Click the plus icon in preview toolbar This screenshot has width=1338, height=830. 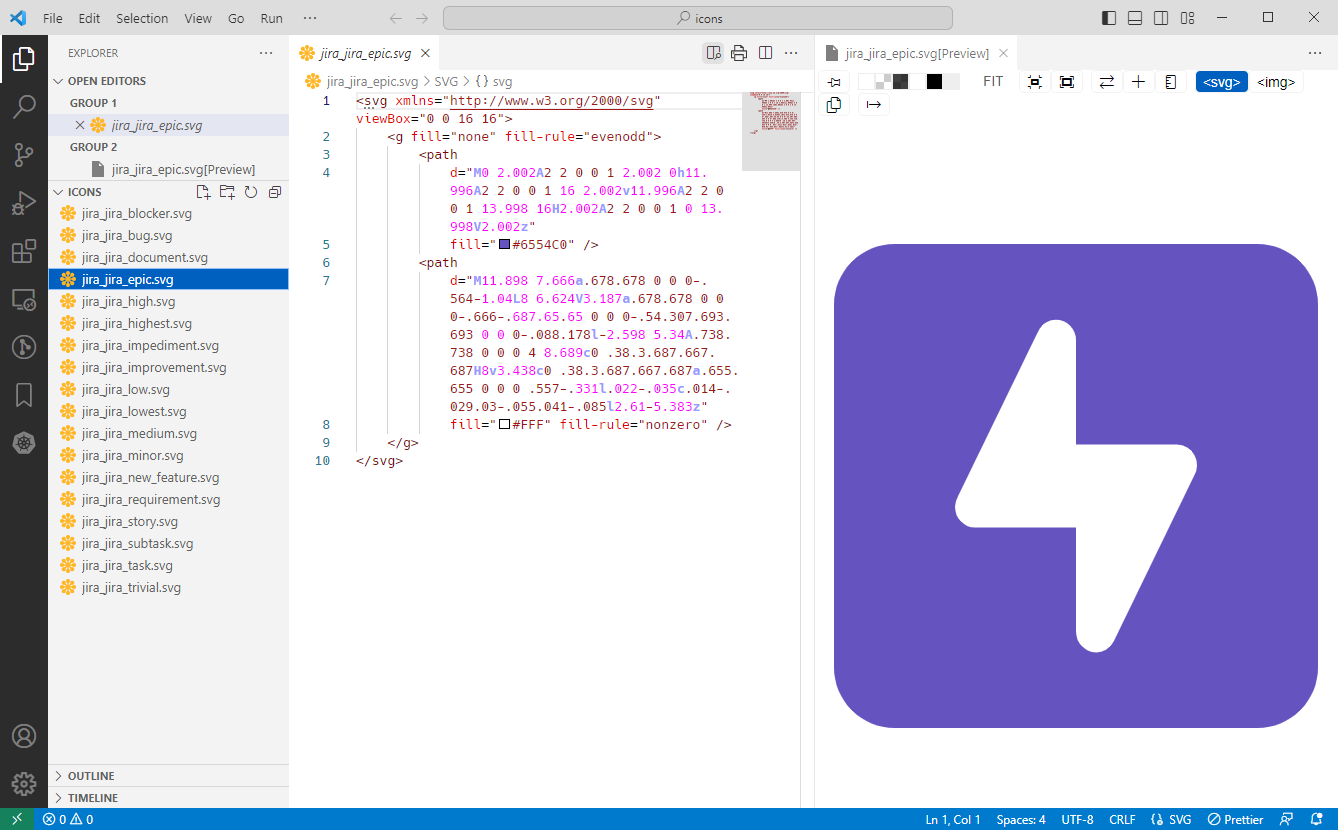tap(1138, 82)
